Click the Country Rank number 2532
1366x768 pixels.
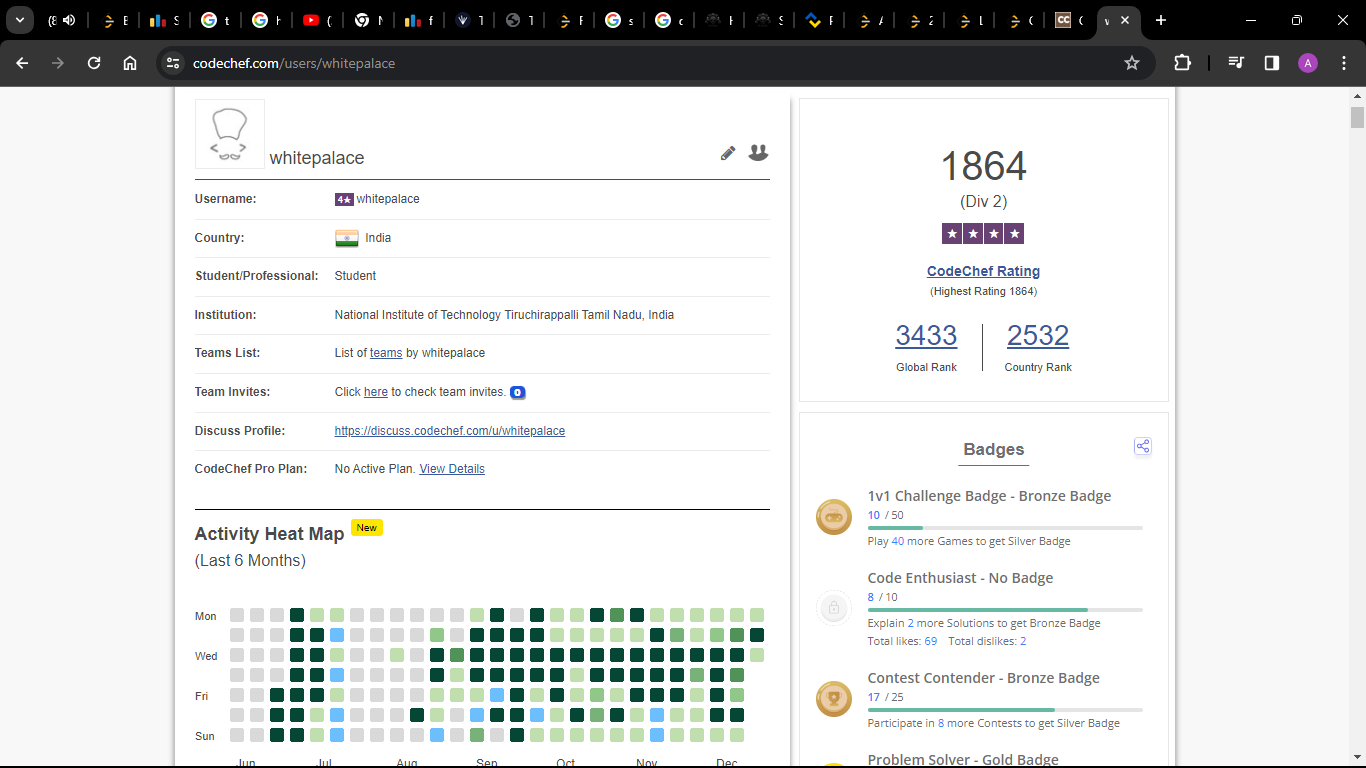(1038, 335)
